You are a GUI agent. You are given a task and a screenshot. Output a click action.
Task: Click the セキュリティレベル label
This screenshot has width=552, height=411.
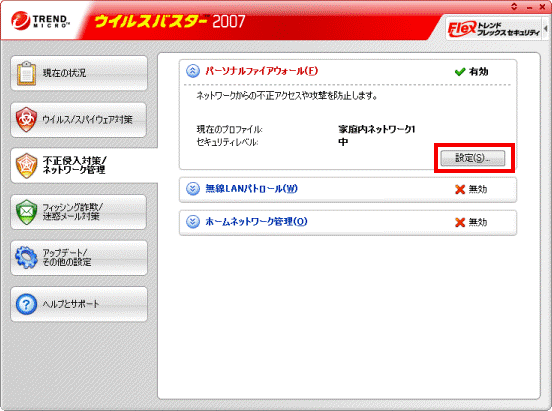click(x=227, y=142)
